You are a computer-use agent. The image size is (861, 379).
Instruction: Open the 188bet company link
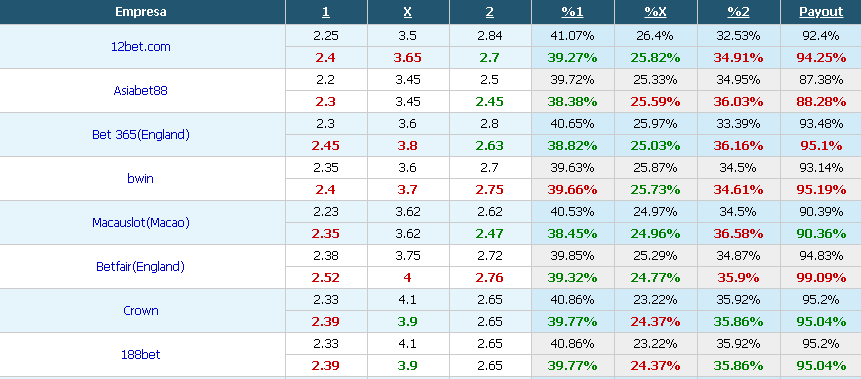141,354
